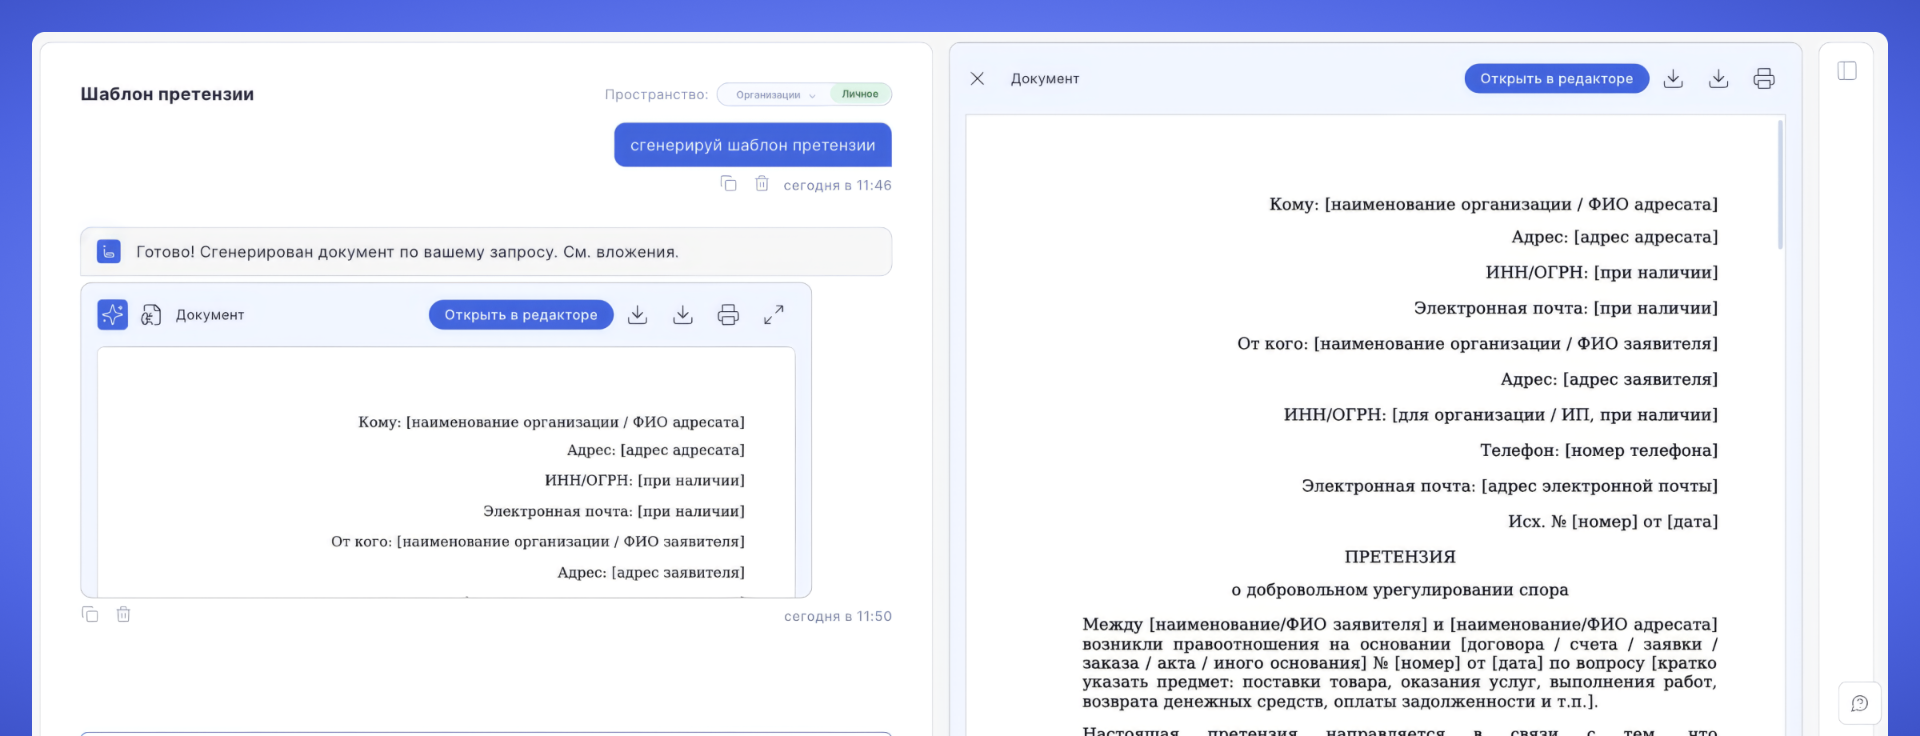The width and height of the screenshot is (1920, 736).
Task: Click 'о добровольном урегулировании спора' subtitle
Action: 1400,590
